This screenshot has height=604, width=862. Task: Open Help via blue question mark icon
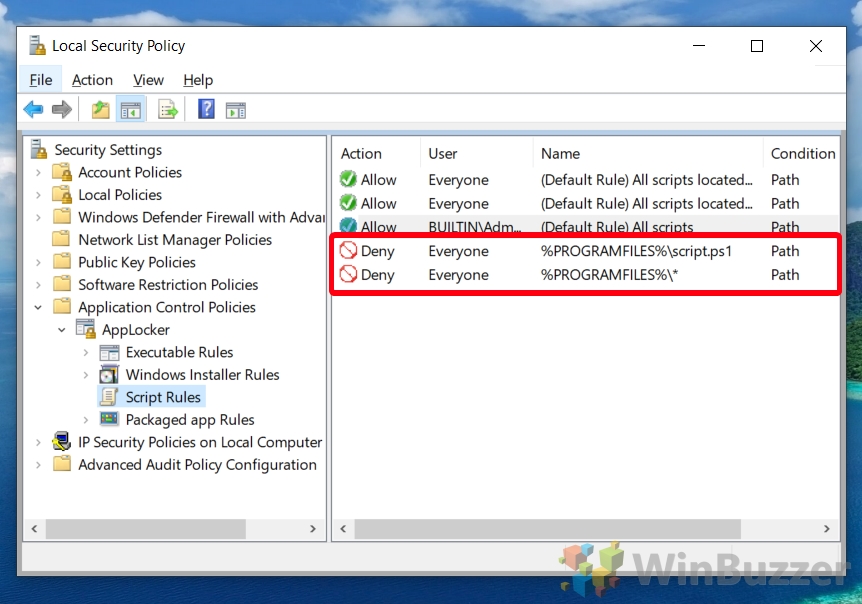(206, 110)
